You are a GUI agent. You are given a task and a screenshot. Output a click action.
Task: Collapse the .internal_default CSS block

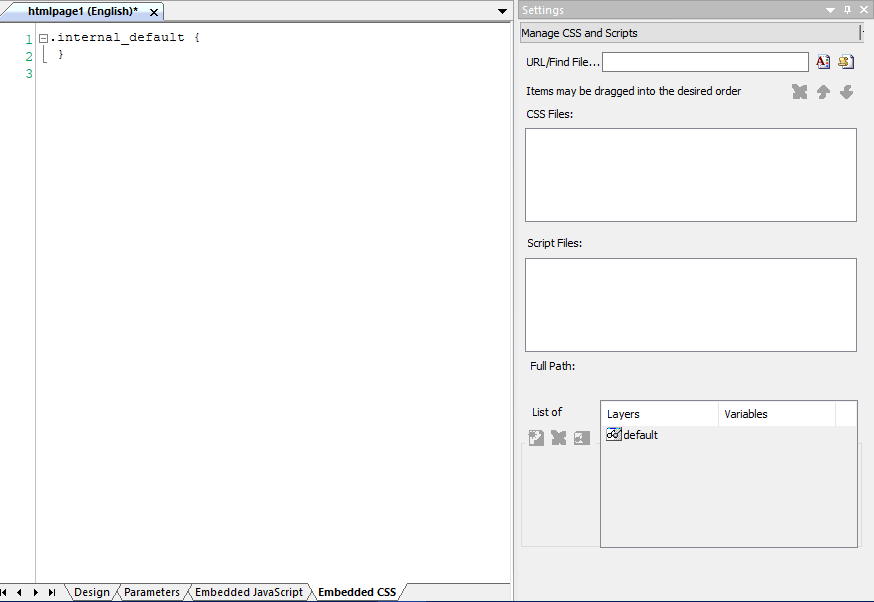[x=43, y=38]
